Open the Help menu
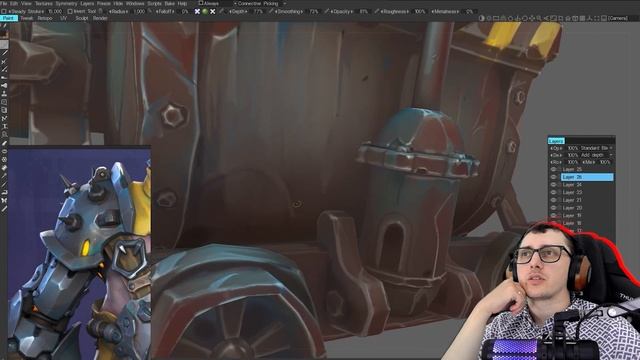The image size is (640, 360). coord(182,3)
